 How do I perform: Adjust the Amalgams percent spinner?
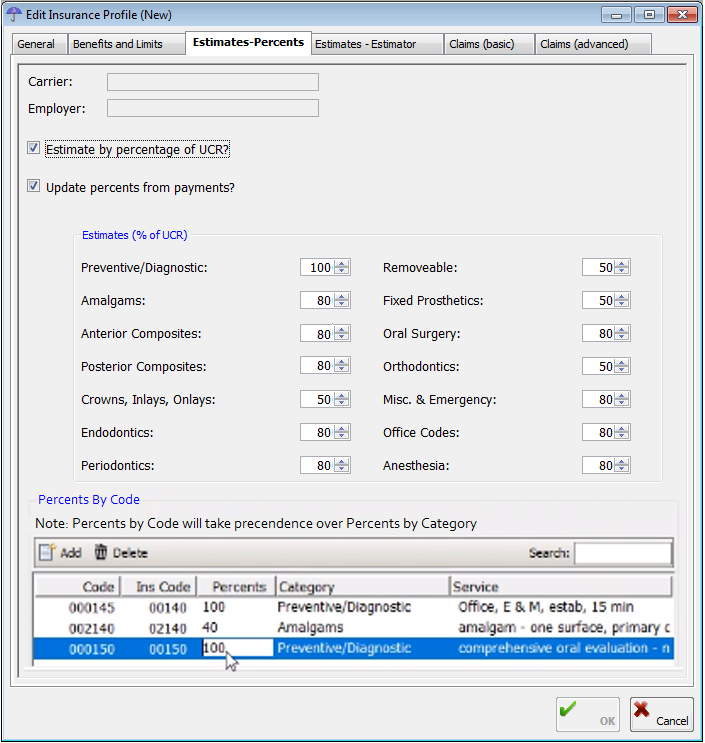point(342,301)
